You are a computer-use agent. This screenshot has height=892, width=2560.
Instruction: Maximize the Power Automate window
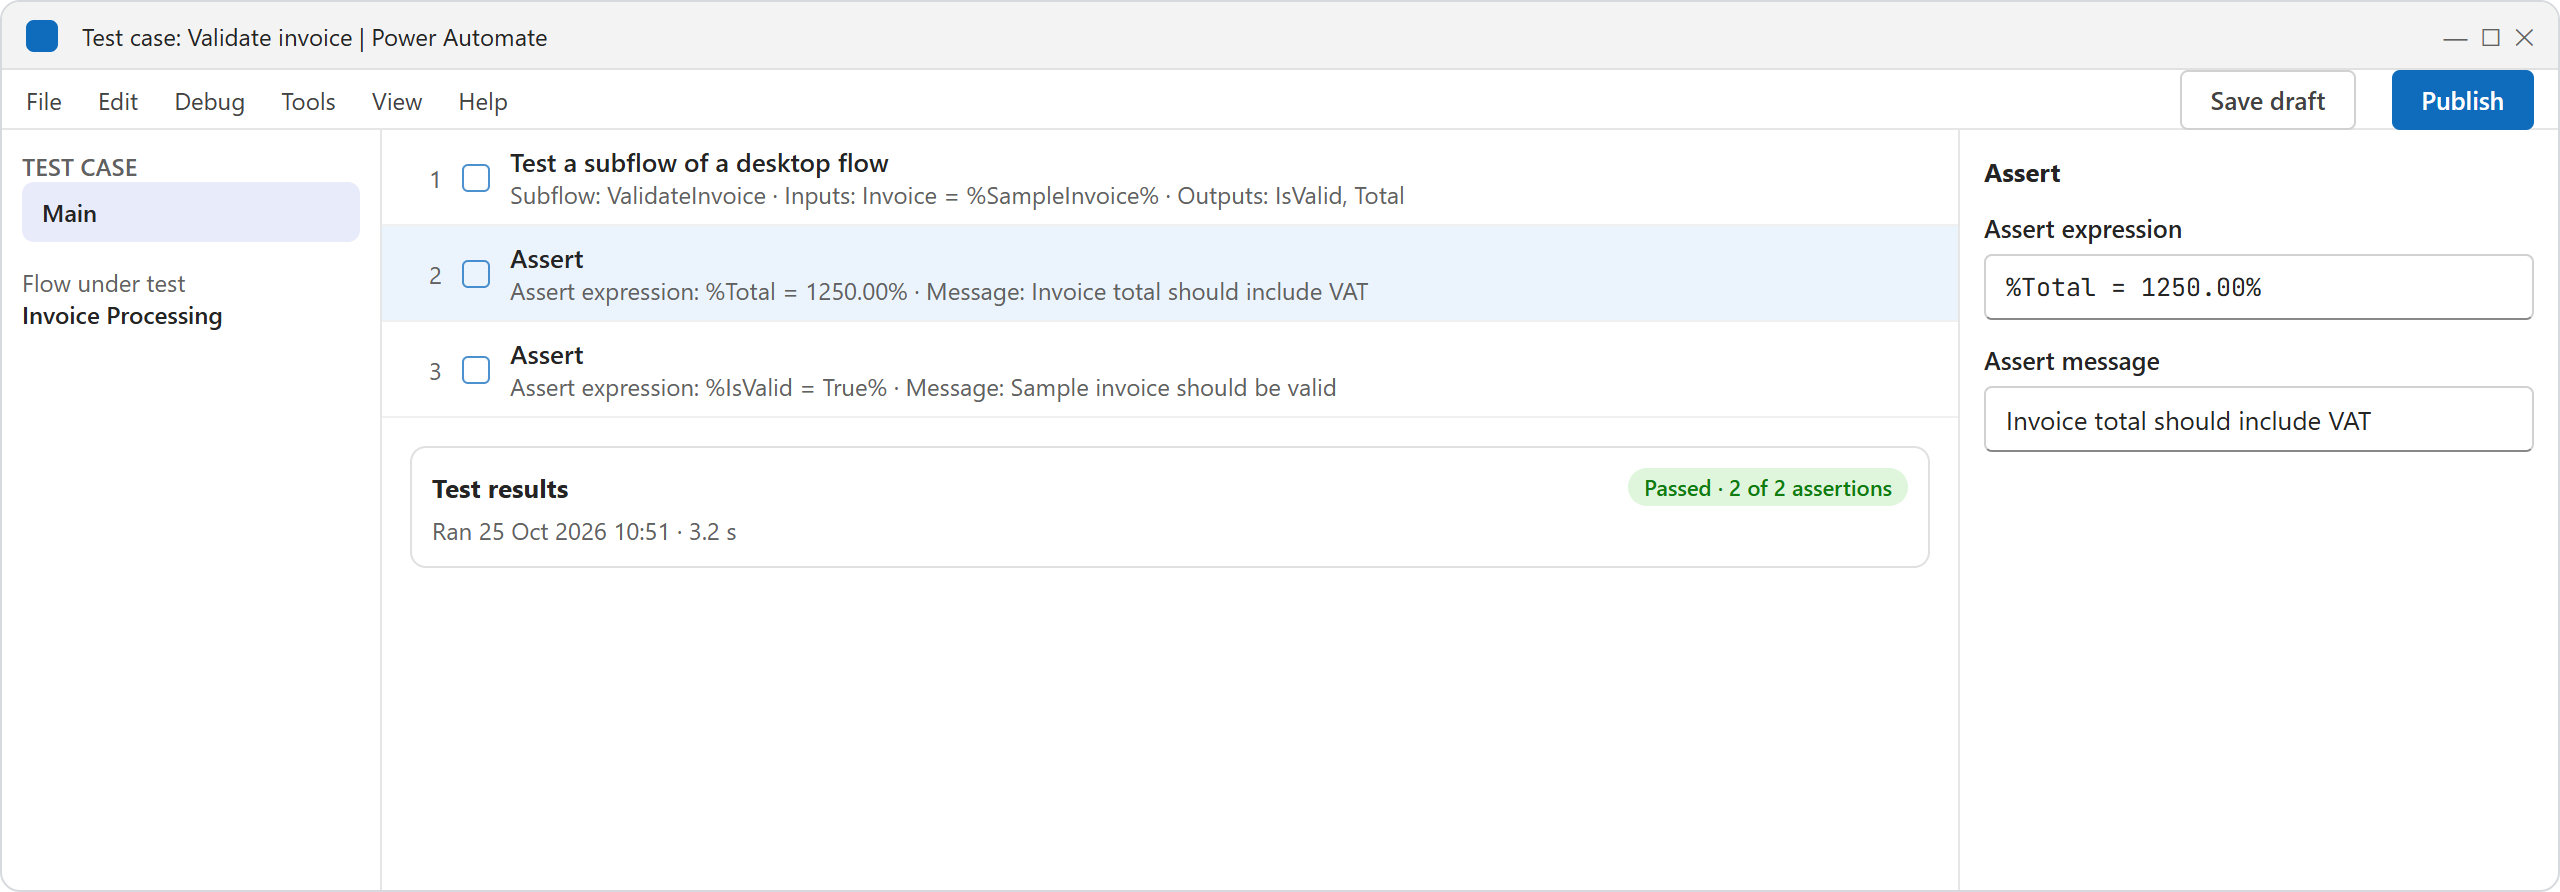coord(2491,38)
